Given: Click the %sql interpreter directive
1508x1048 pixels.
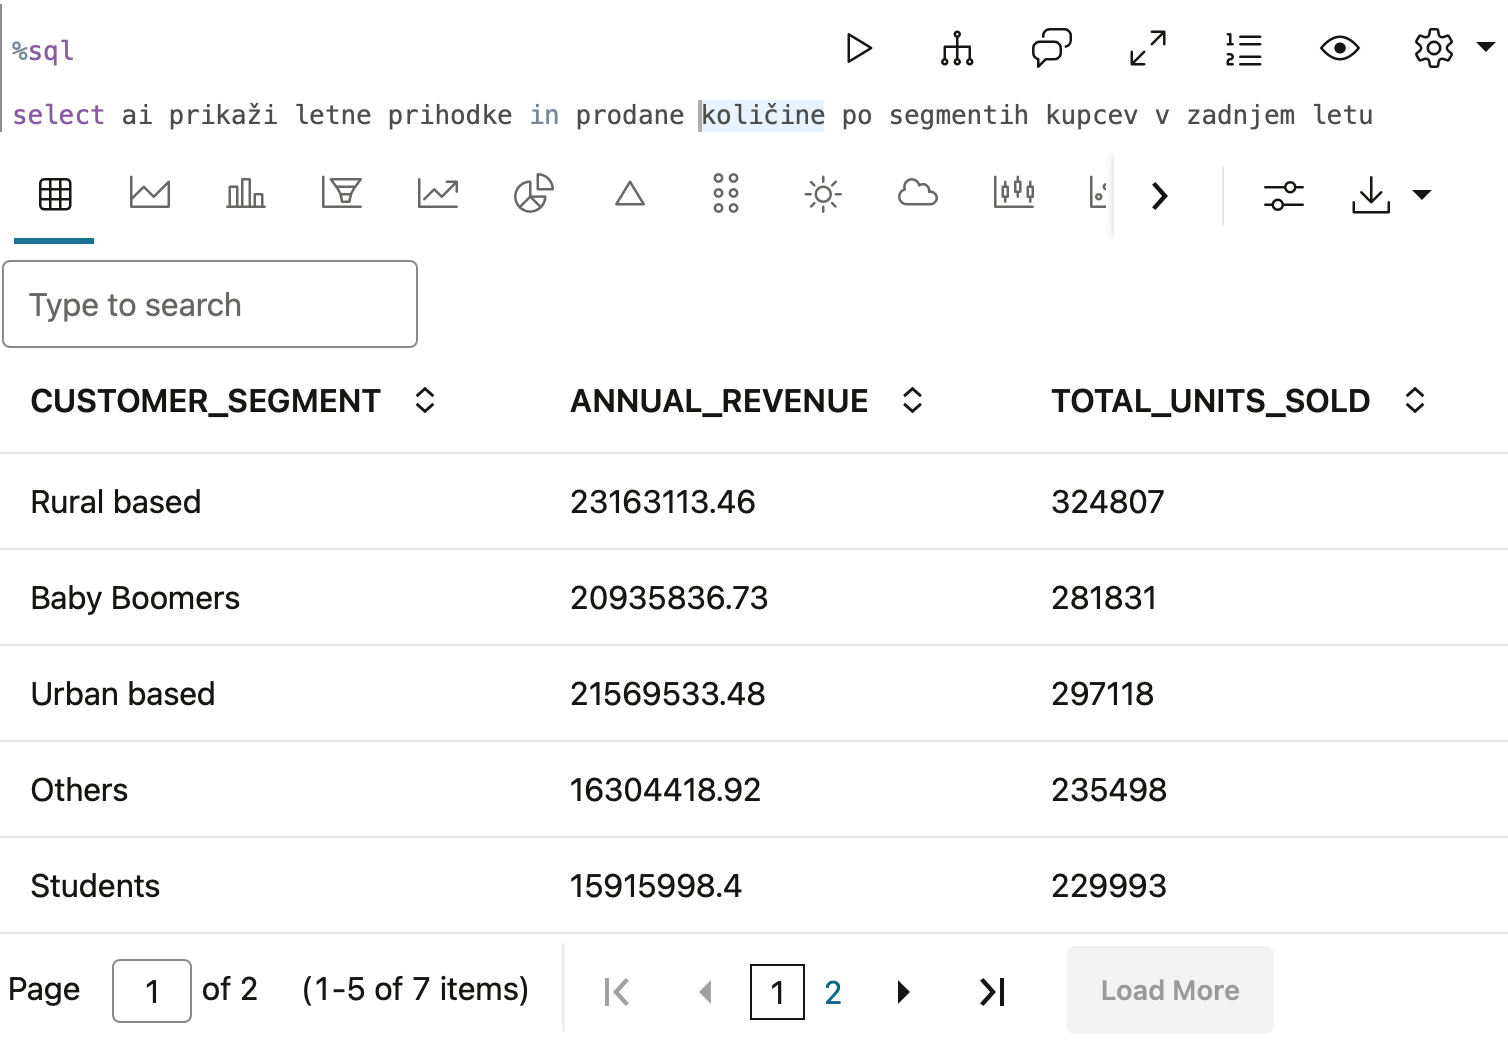Looking at the screenshot, I should [43, 51].
